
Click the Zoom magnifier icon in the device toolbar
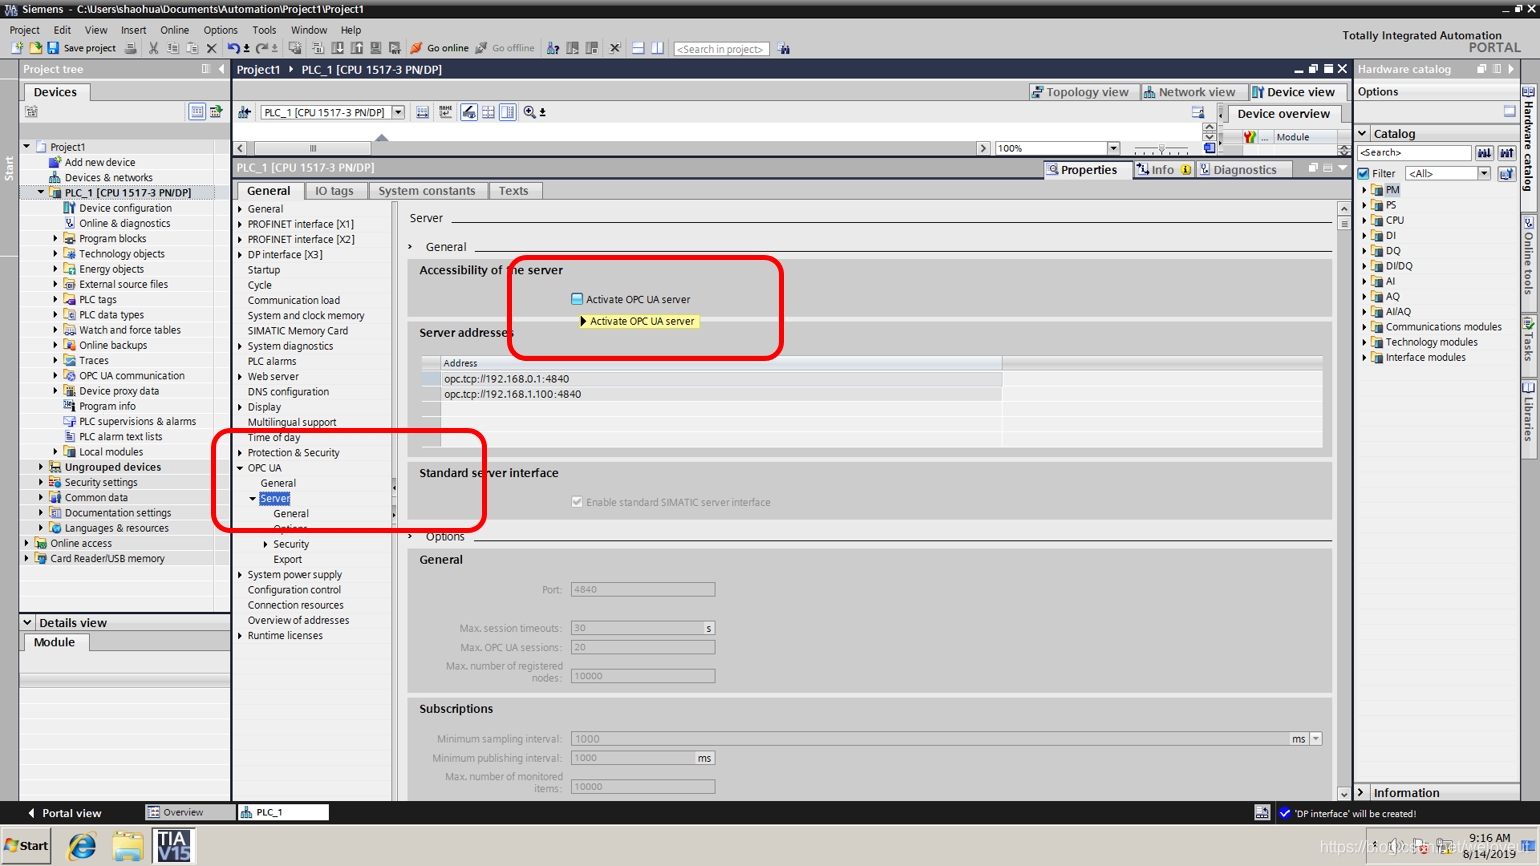tap(530, 112)
